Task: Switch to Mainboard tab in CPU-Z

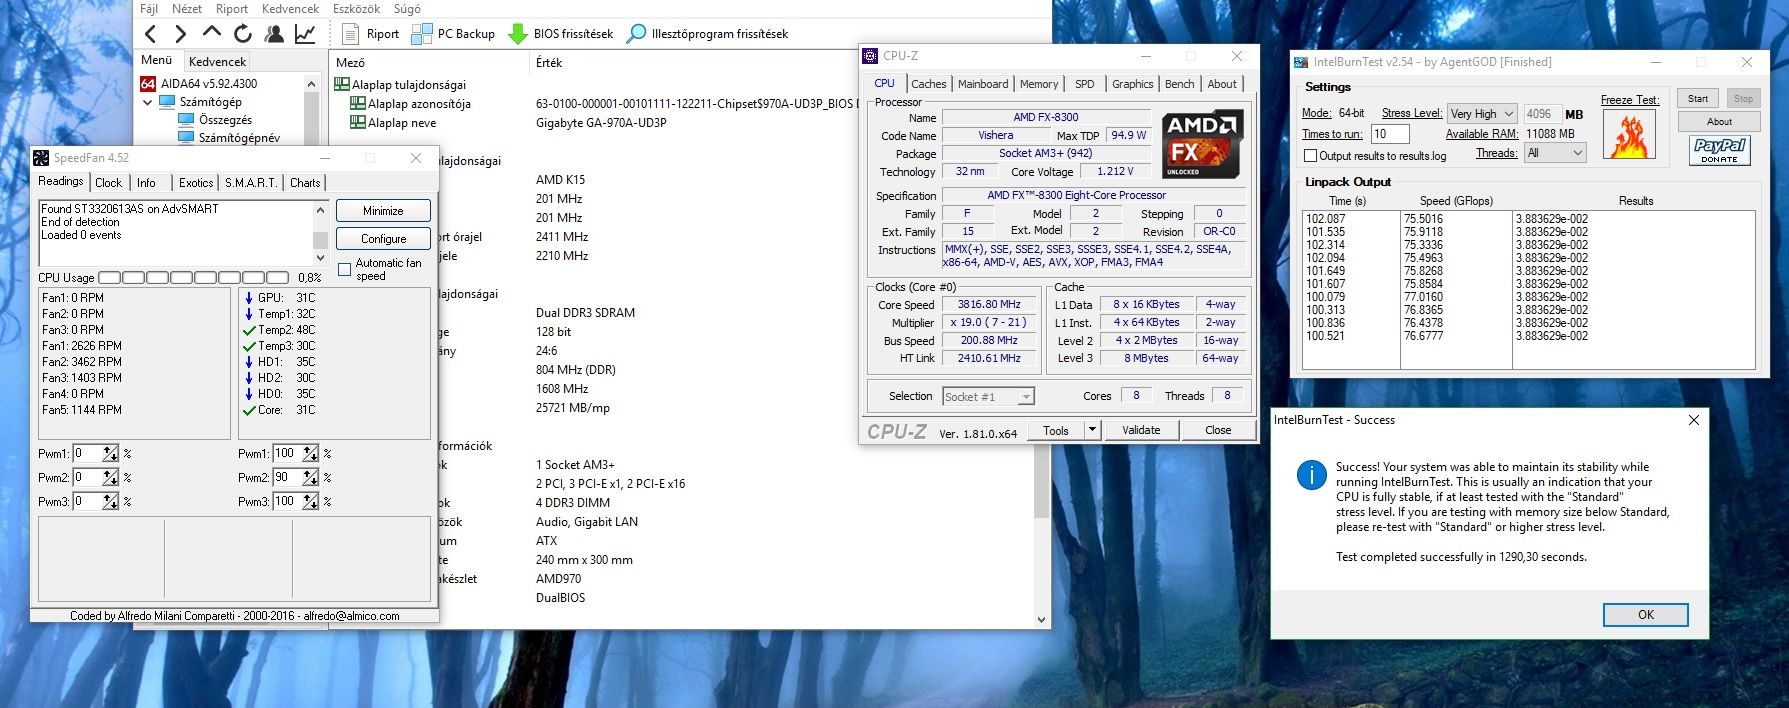Action: [x=983, y=84]
